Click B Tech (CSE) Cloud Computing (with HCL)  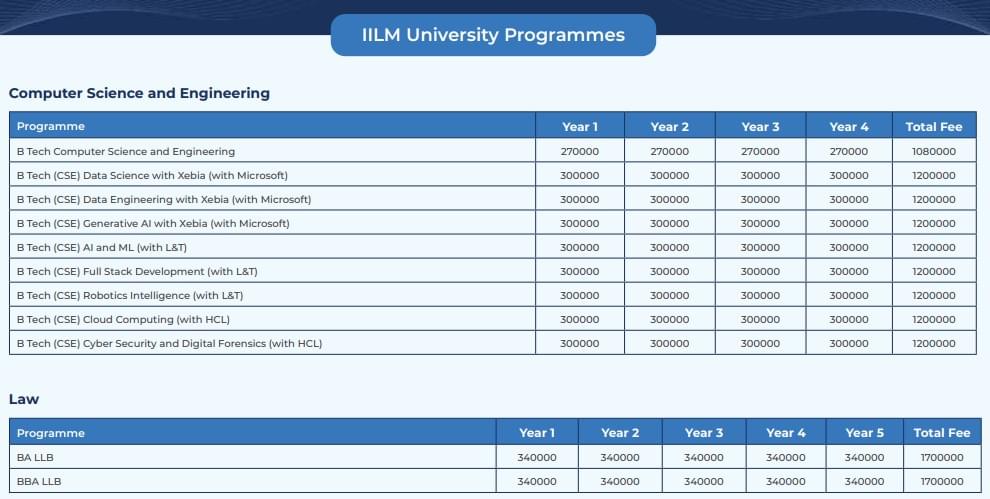pyautogui.click(x=123, y=320)
